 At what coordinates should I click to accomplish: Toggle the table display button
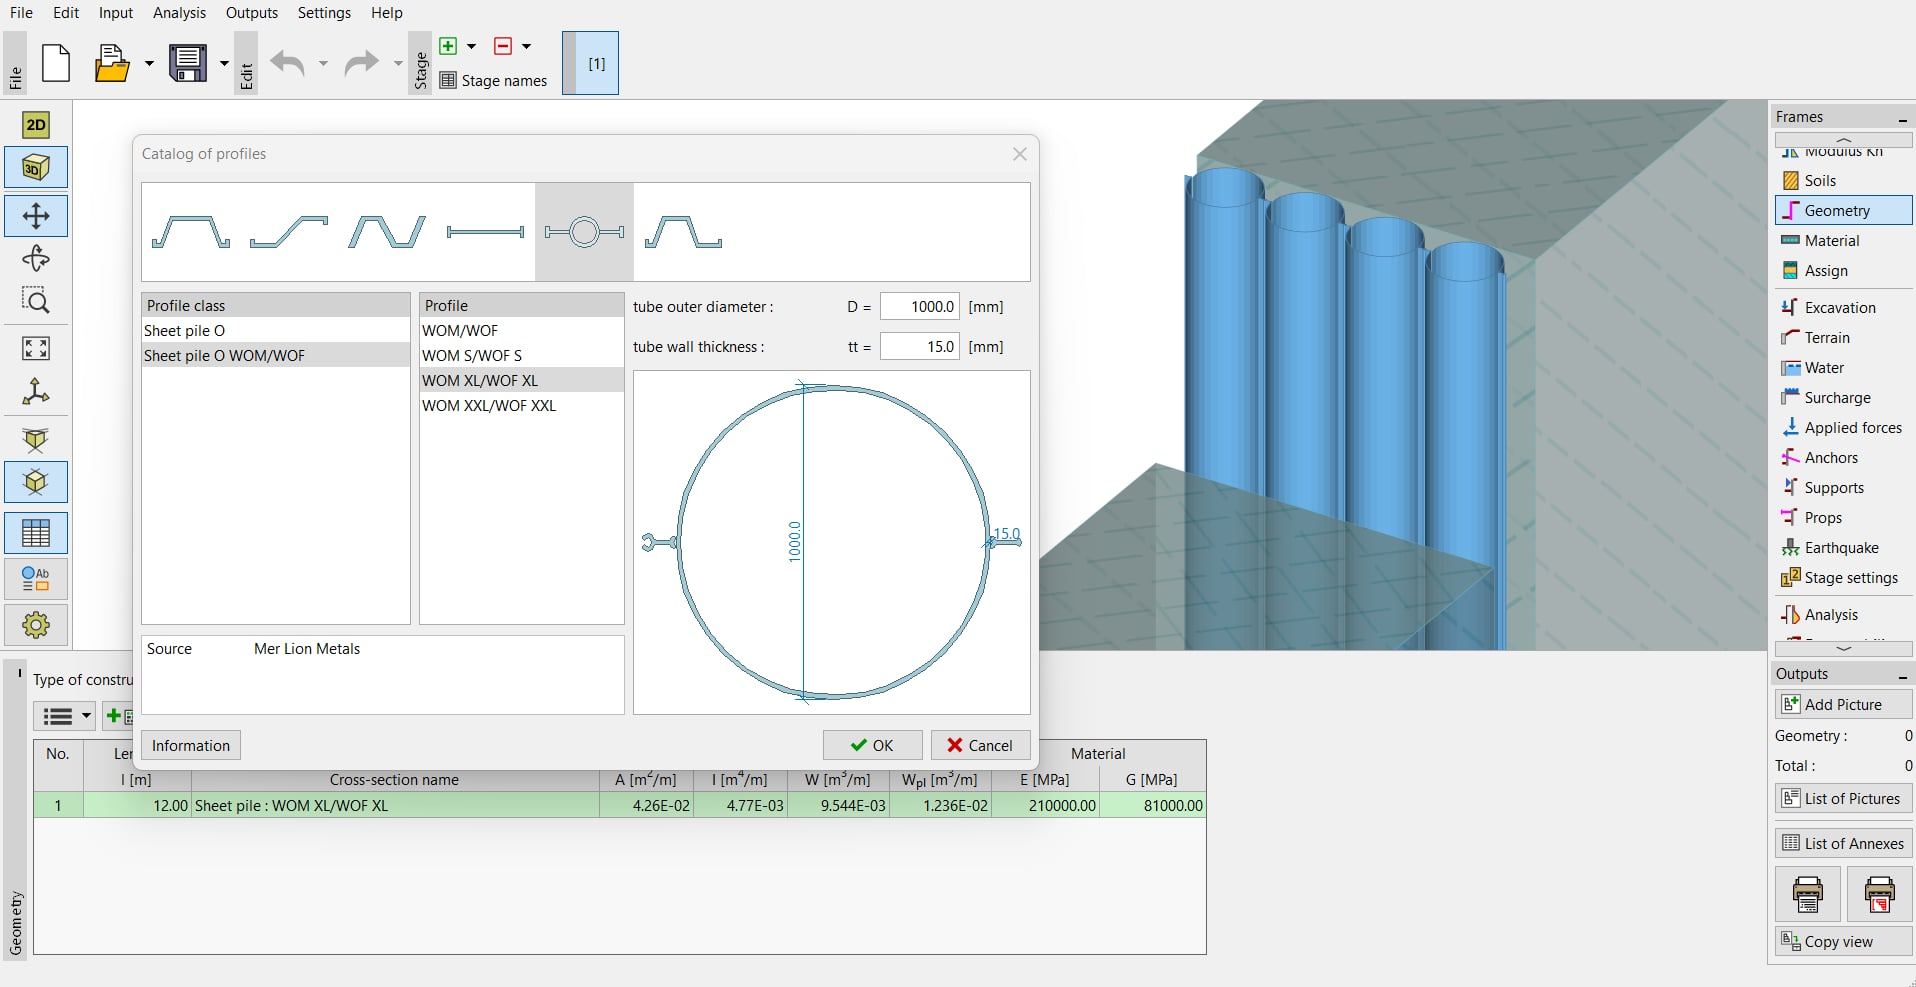(36, 533)
